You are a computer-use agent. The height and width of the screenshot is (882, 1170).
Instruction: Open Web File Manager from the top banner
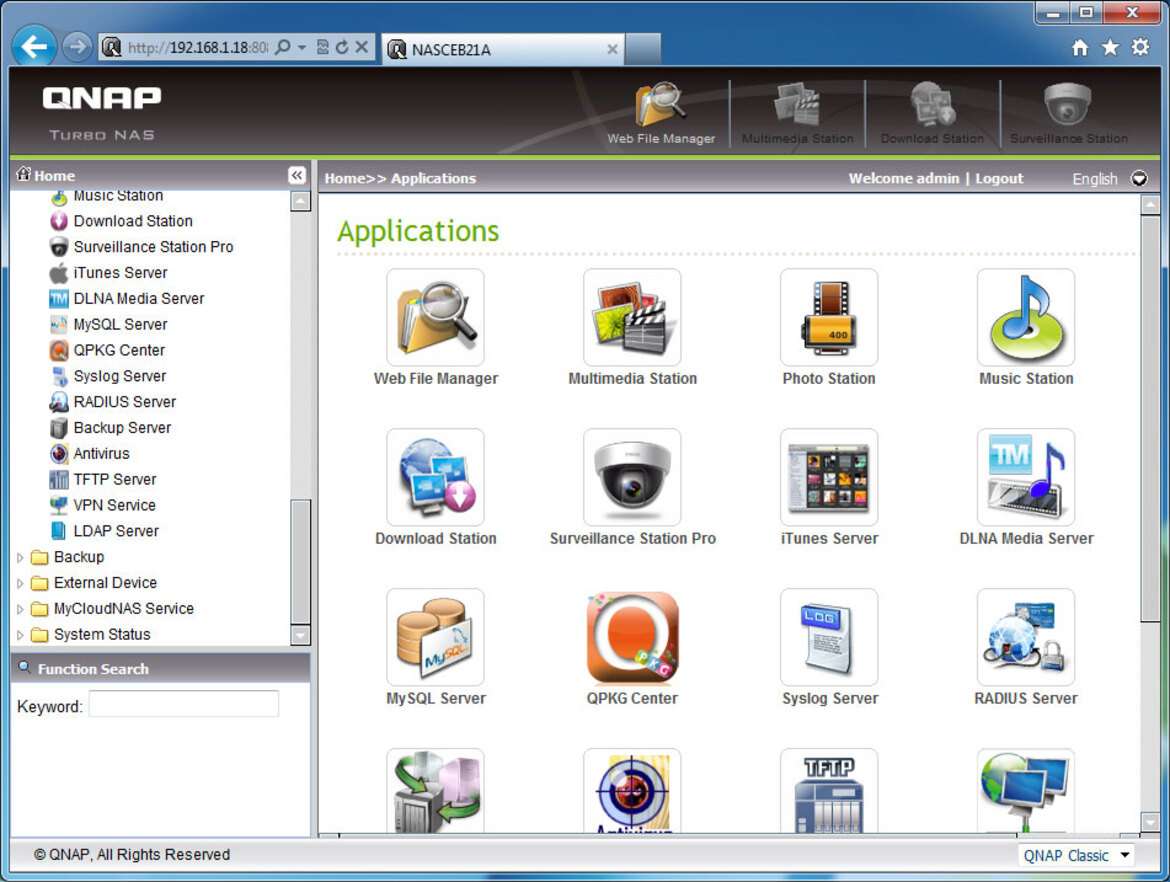coord(660,113)
